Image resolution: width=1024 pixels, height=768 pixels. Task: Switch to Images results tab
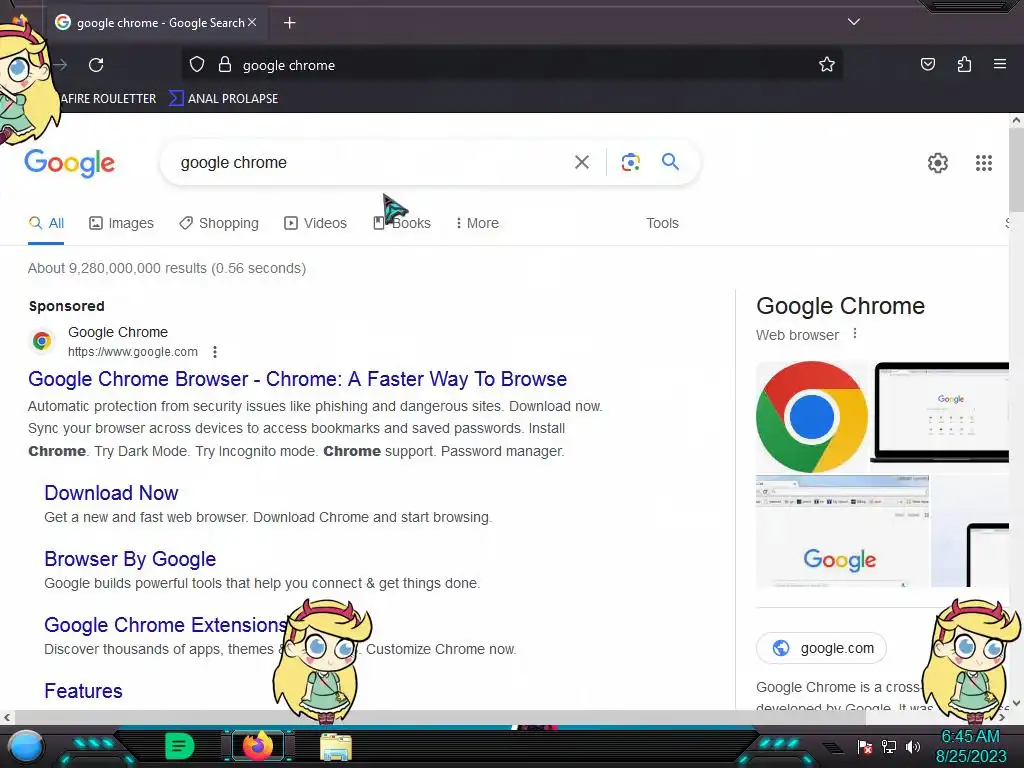pyautogui.click(x=121, y=223)
